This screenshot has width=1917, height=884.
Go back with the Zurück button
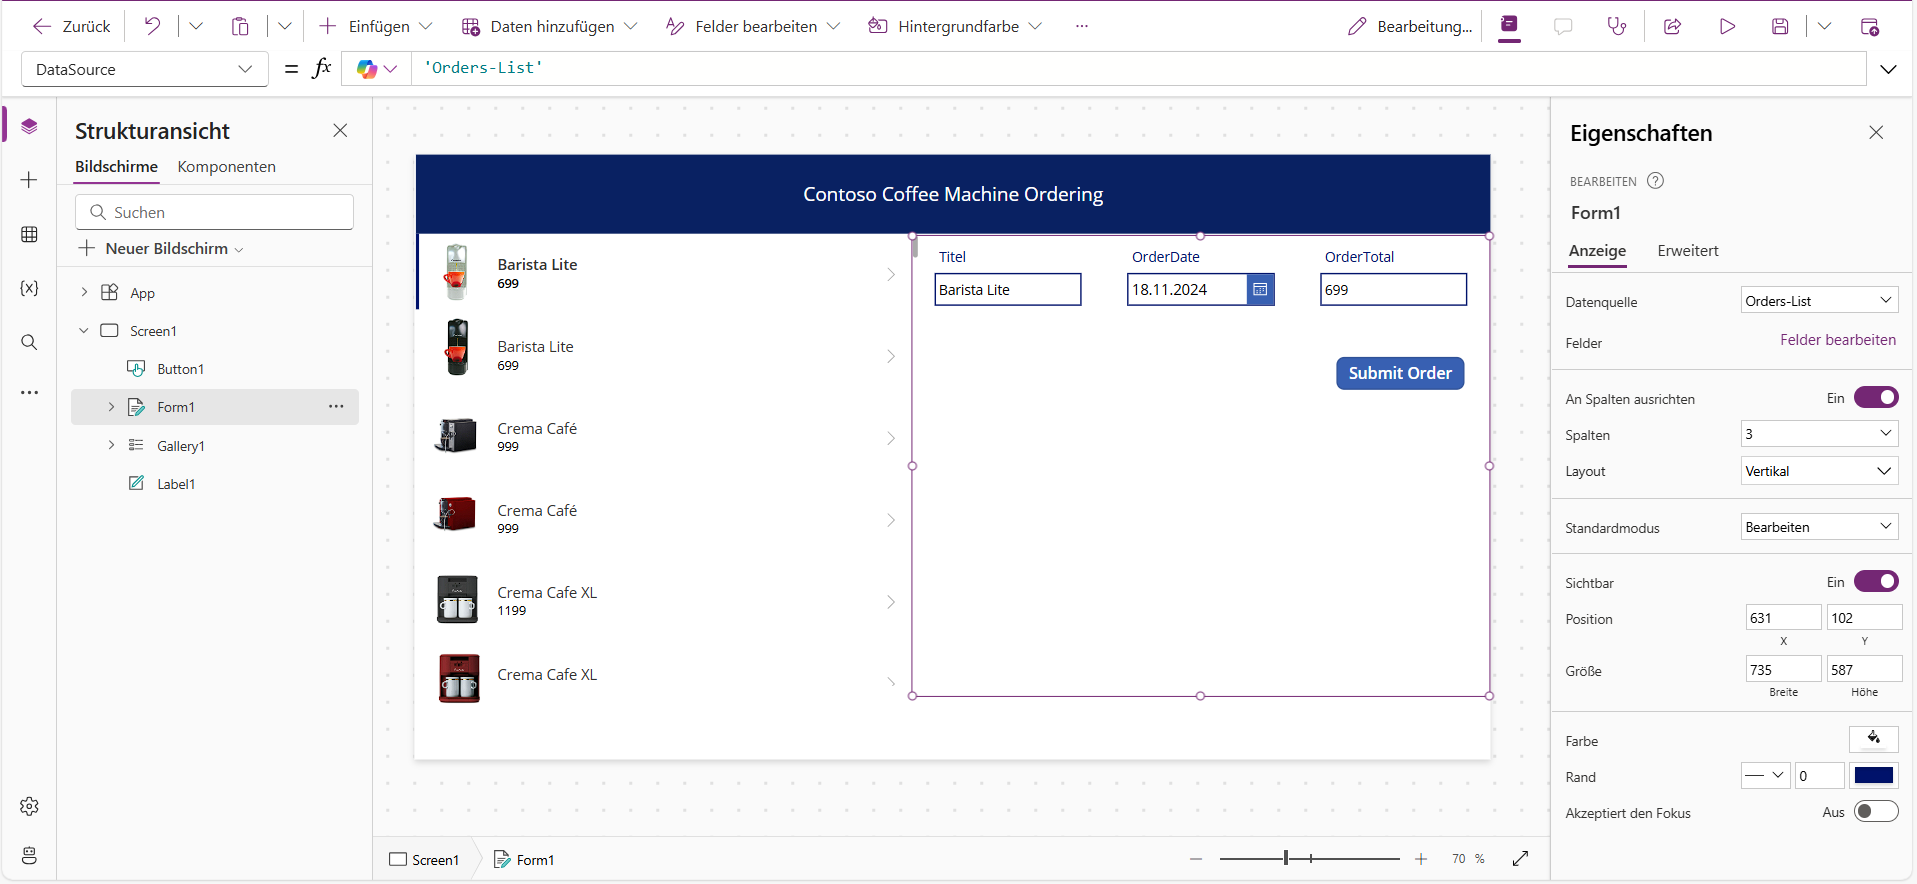click(x=72, y=27)
